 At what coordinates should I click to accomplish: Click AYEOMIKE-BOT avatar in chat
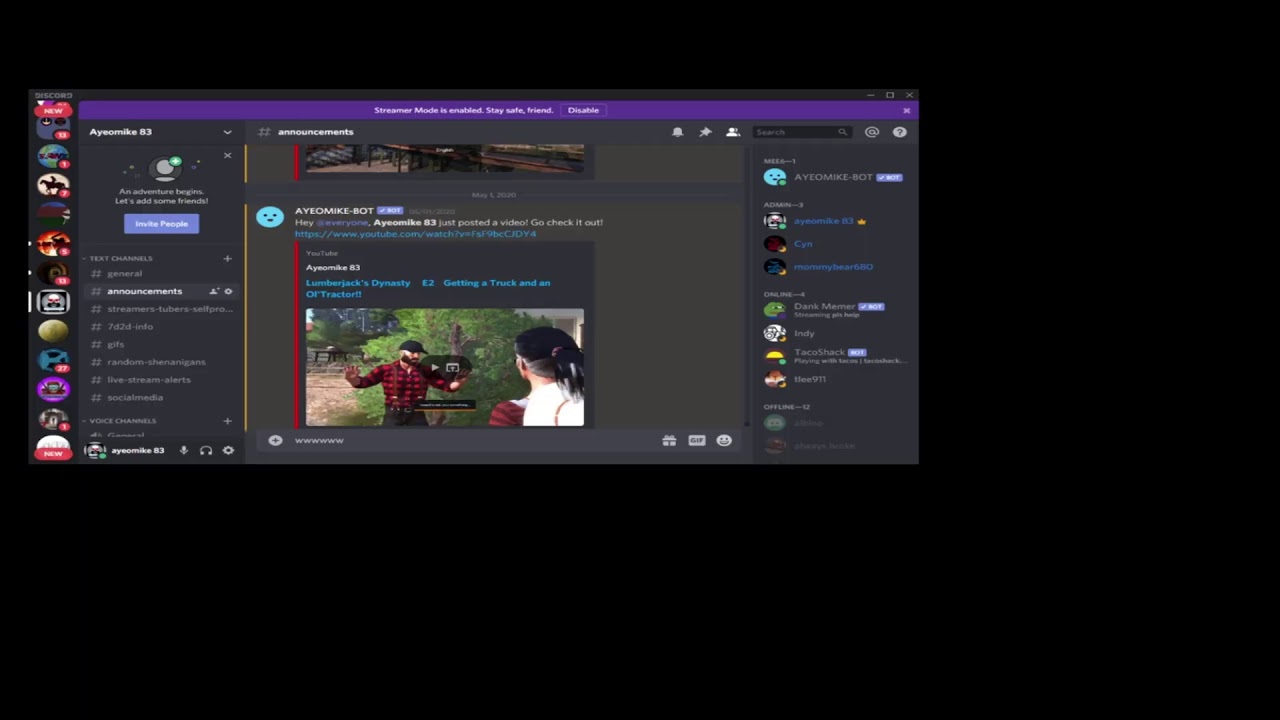269,217
